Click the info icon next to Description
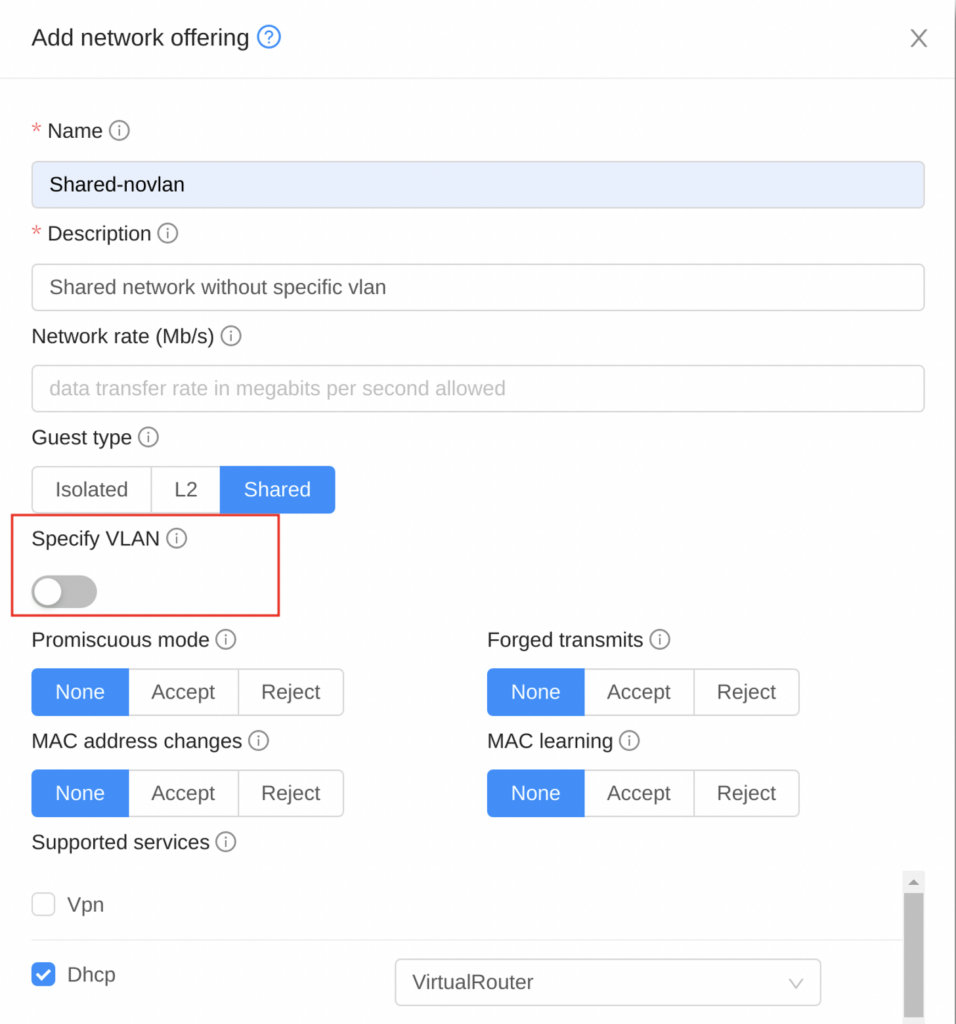This screenshot has height=1024, width=956. (168, 234)
